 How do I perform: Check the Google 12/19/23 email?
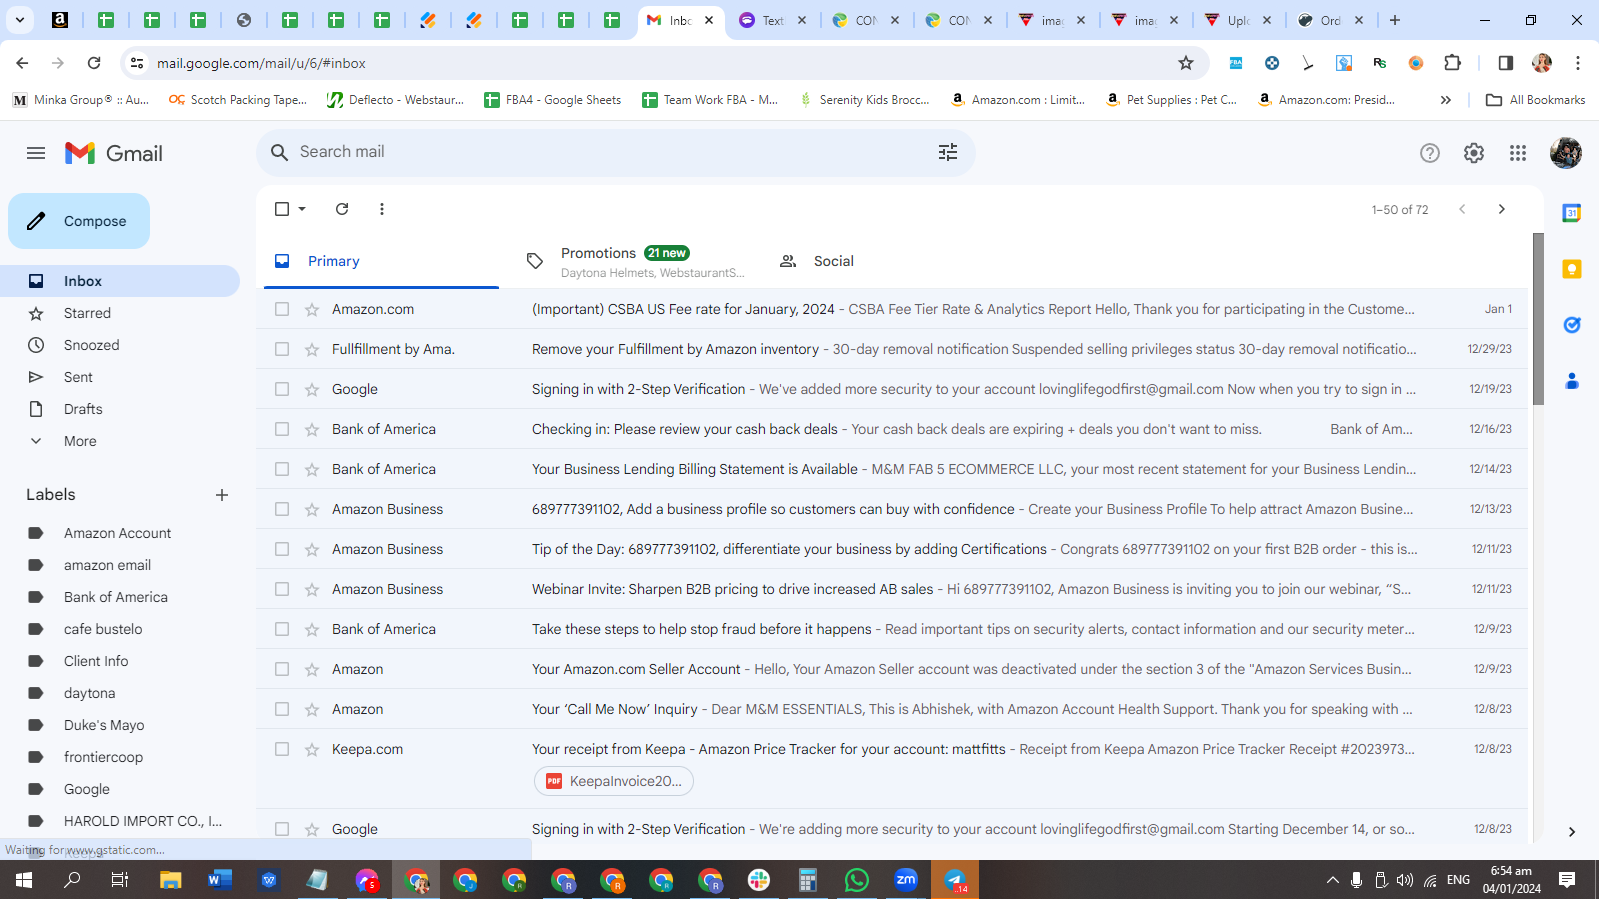[x=282, y=389]
